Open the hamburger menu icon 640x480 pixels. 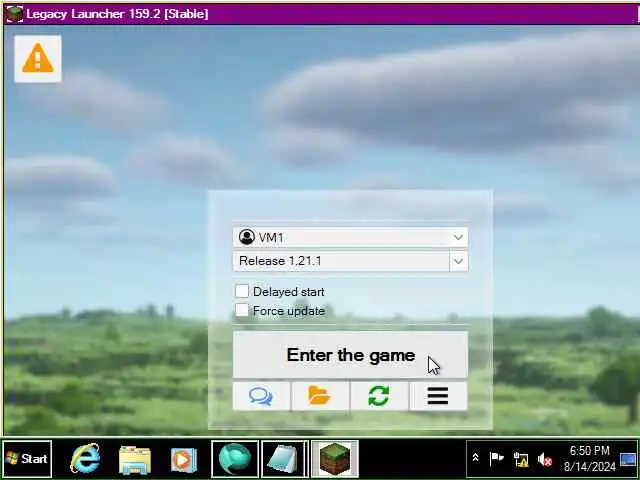point(438,396)
